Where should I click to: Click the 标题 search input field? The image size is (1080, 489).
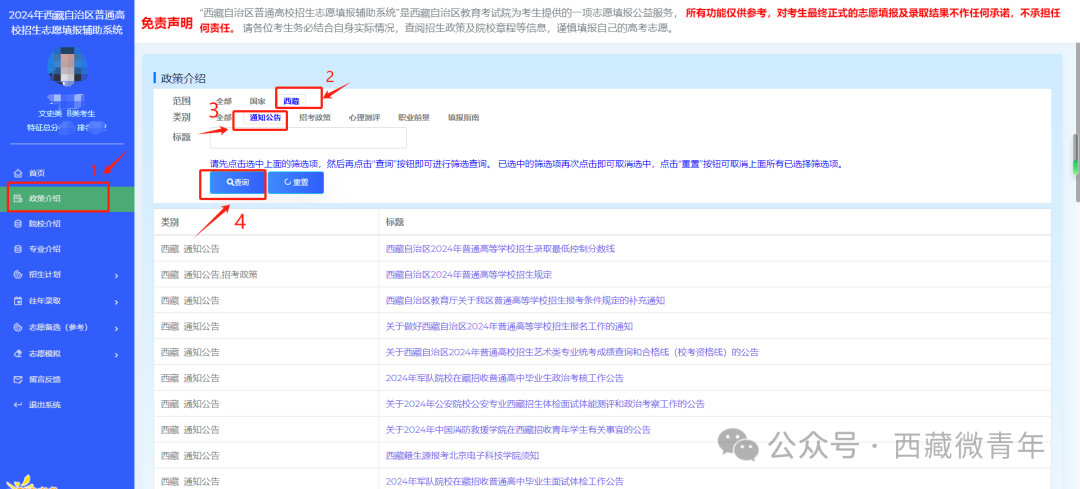308,138
